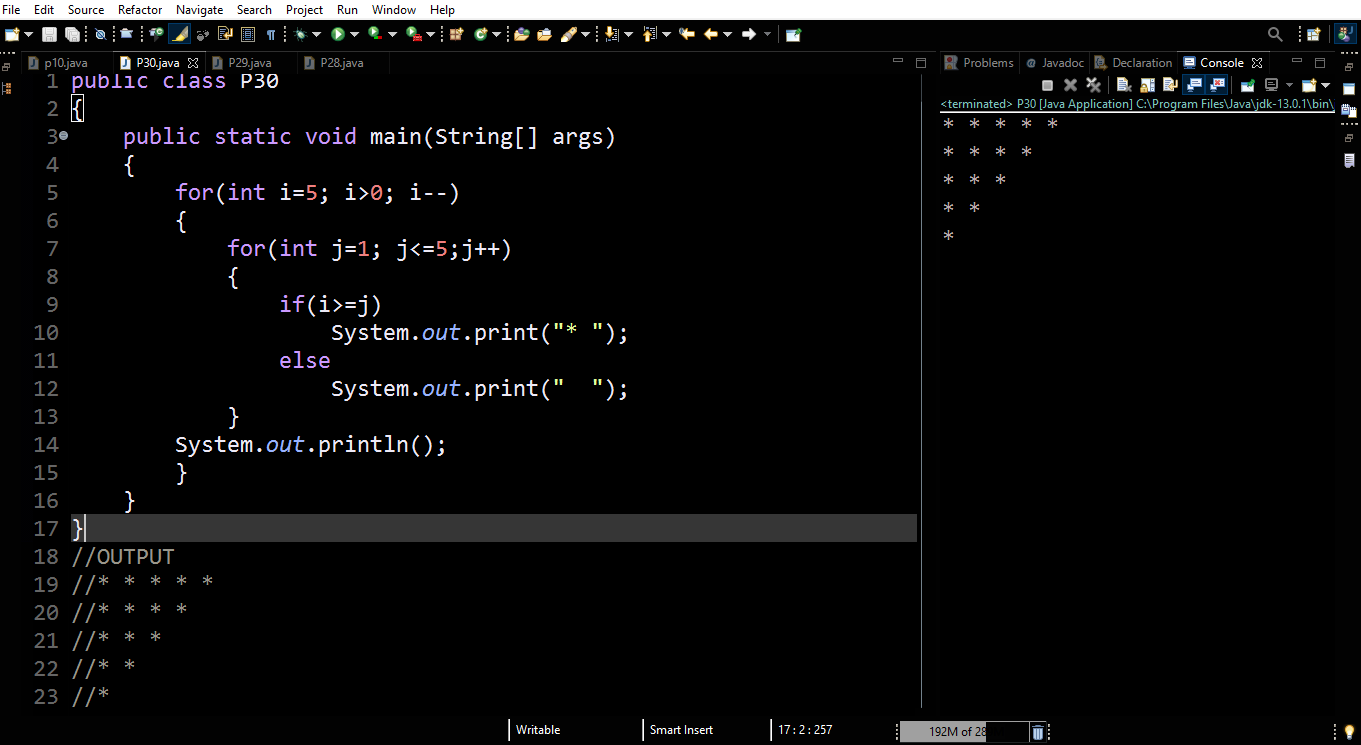Viewport: 1361px width, 745px height.
Task: Clear the Console output
Action: point(1123,84)
